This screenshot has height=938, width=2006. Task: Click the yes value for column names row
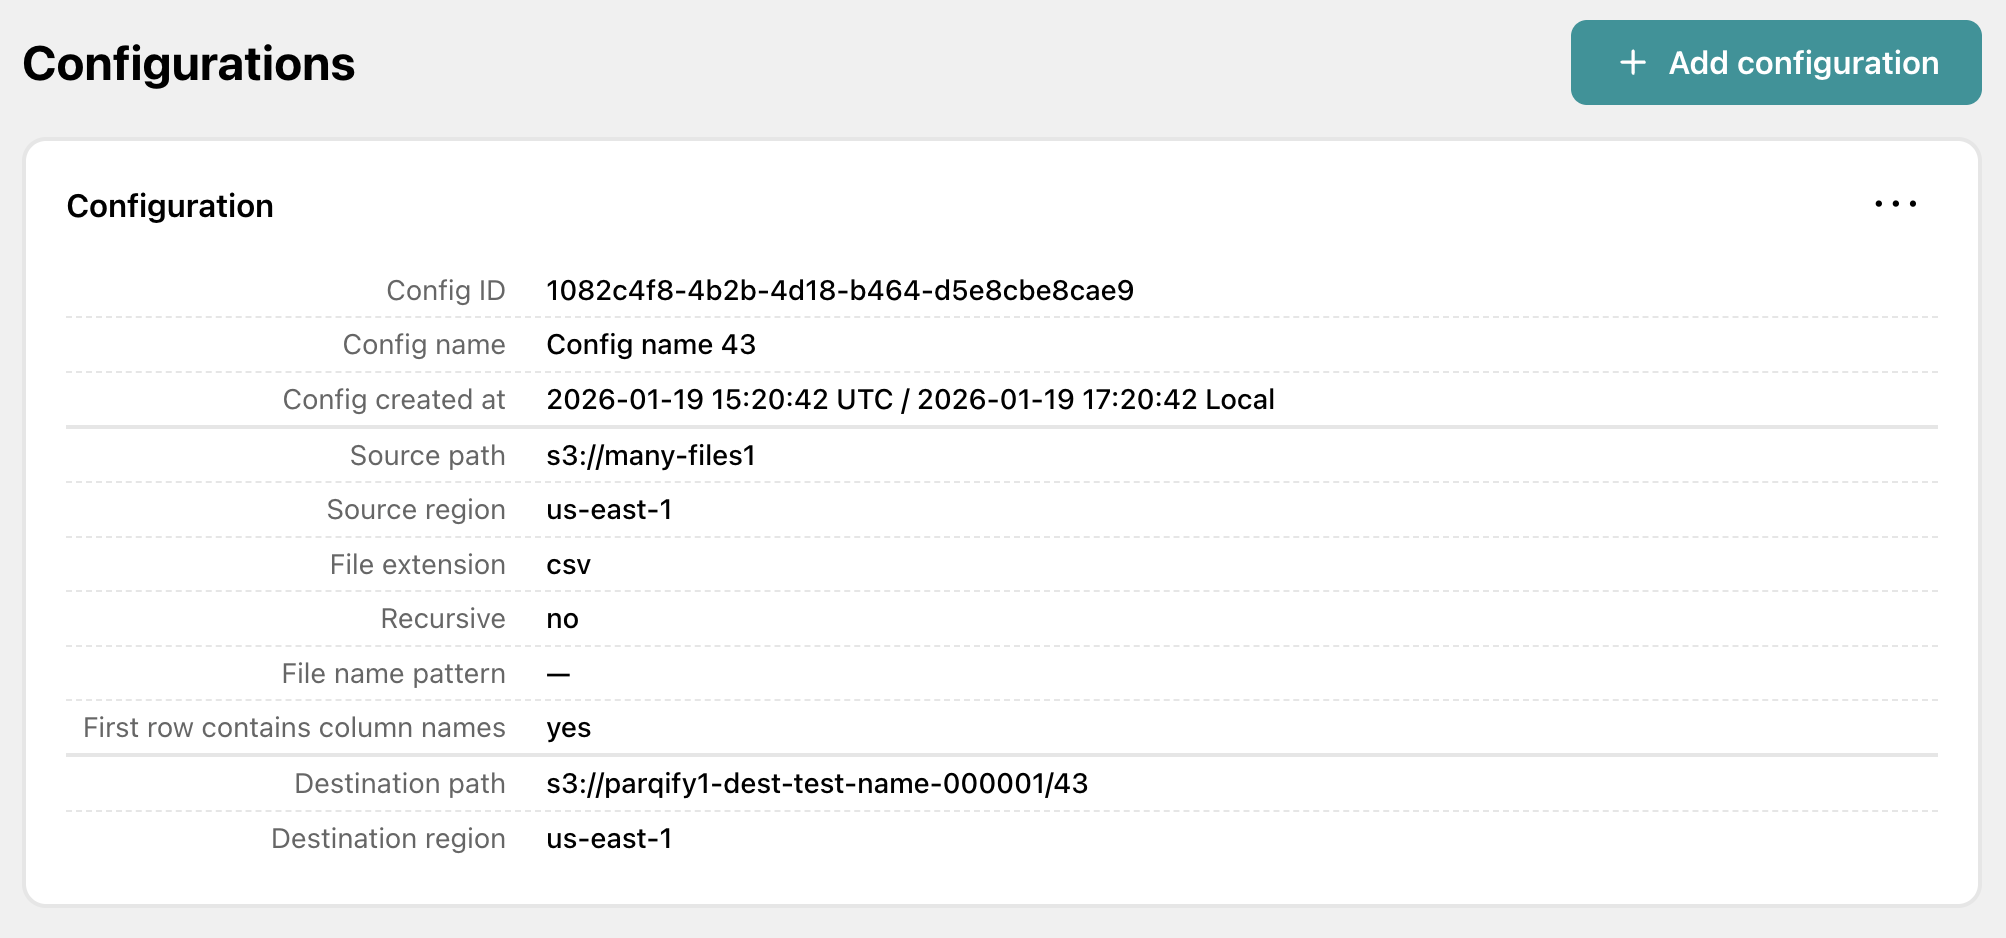(x=568, y=728)
